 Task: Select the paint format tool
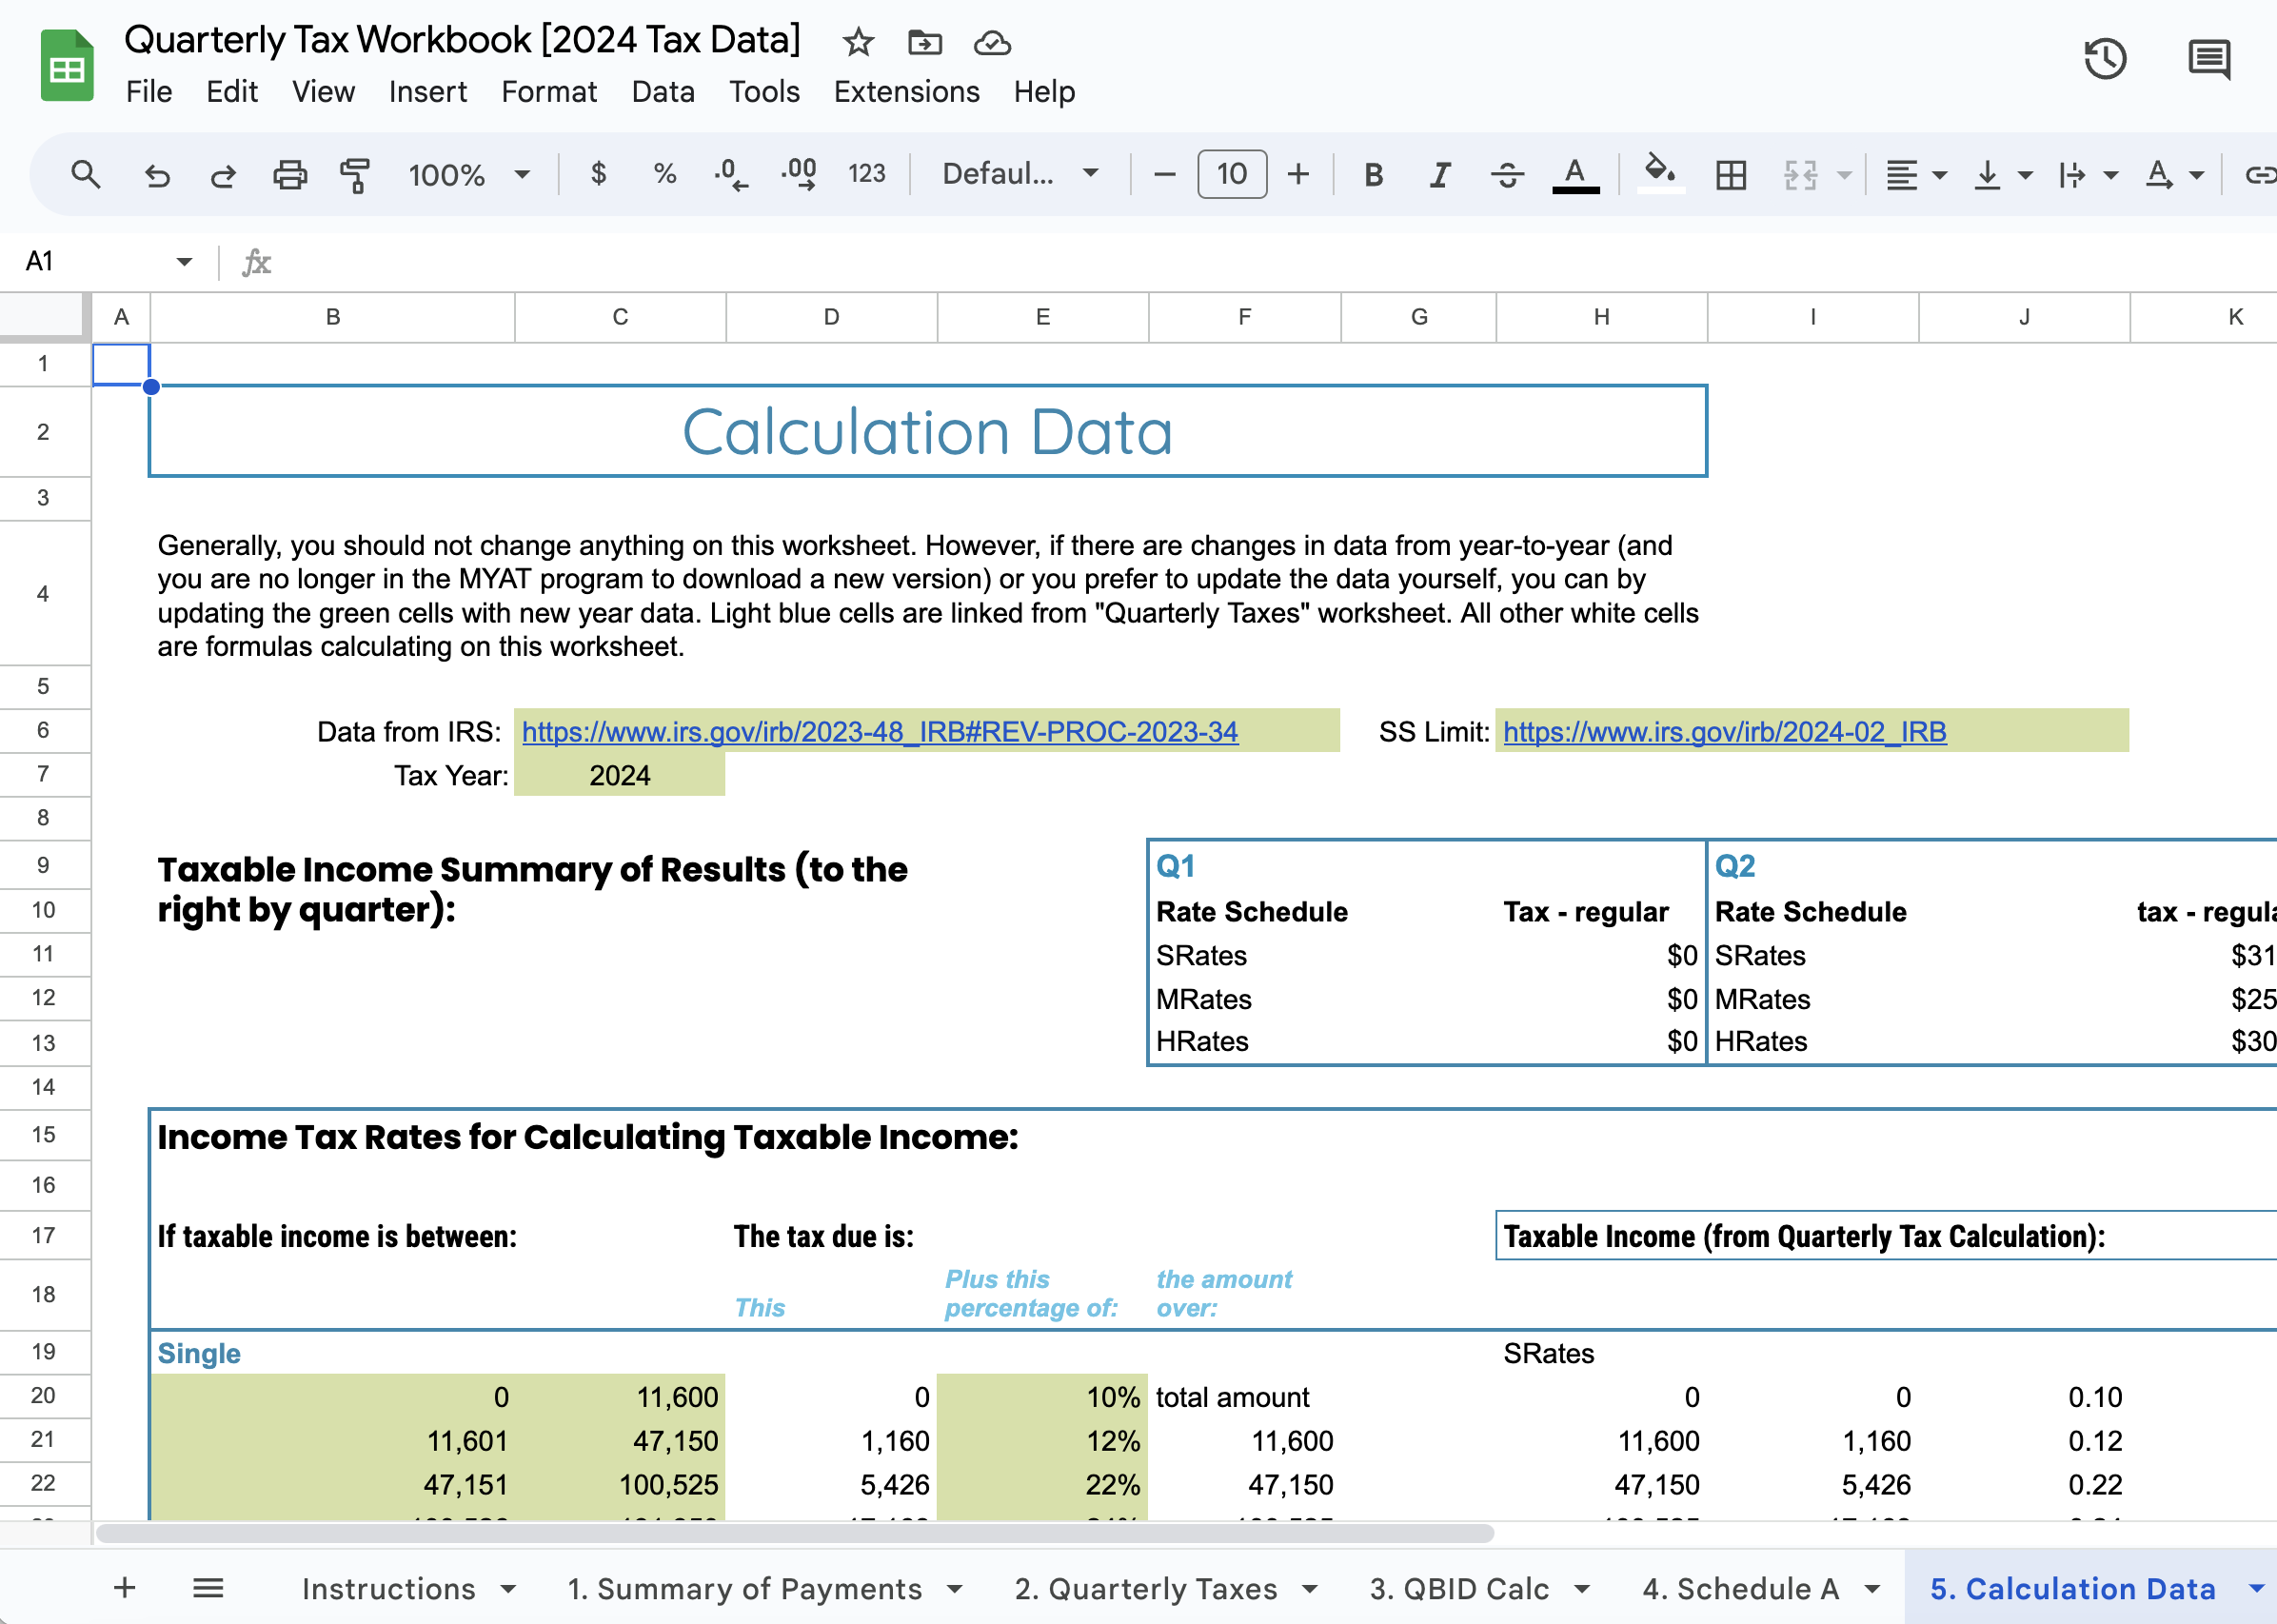[354, 175]
